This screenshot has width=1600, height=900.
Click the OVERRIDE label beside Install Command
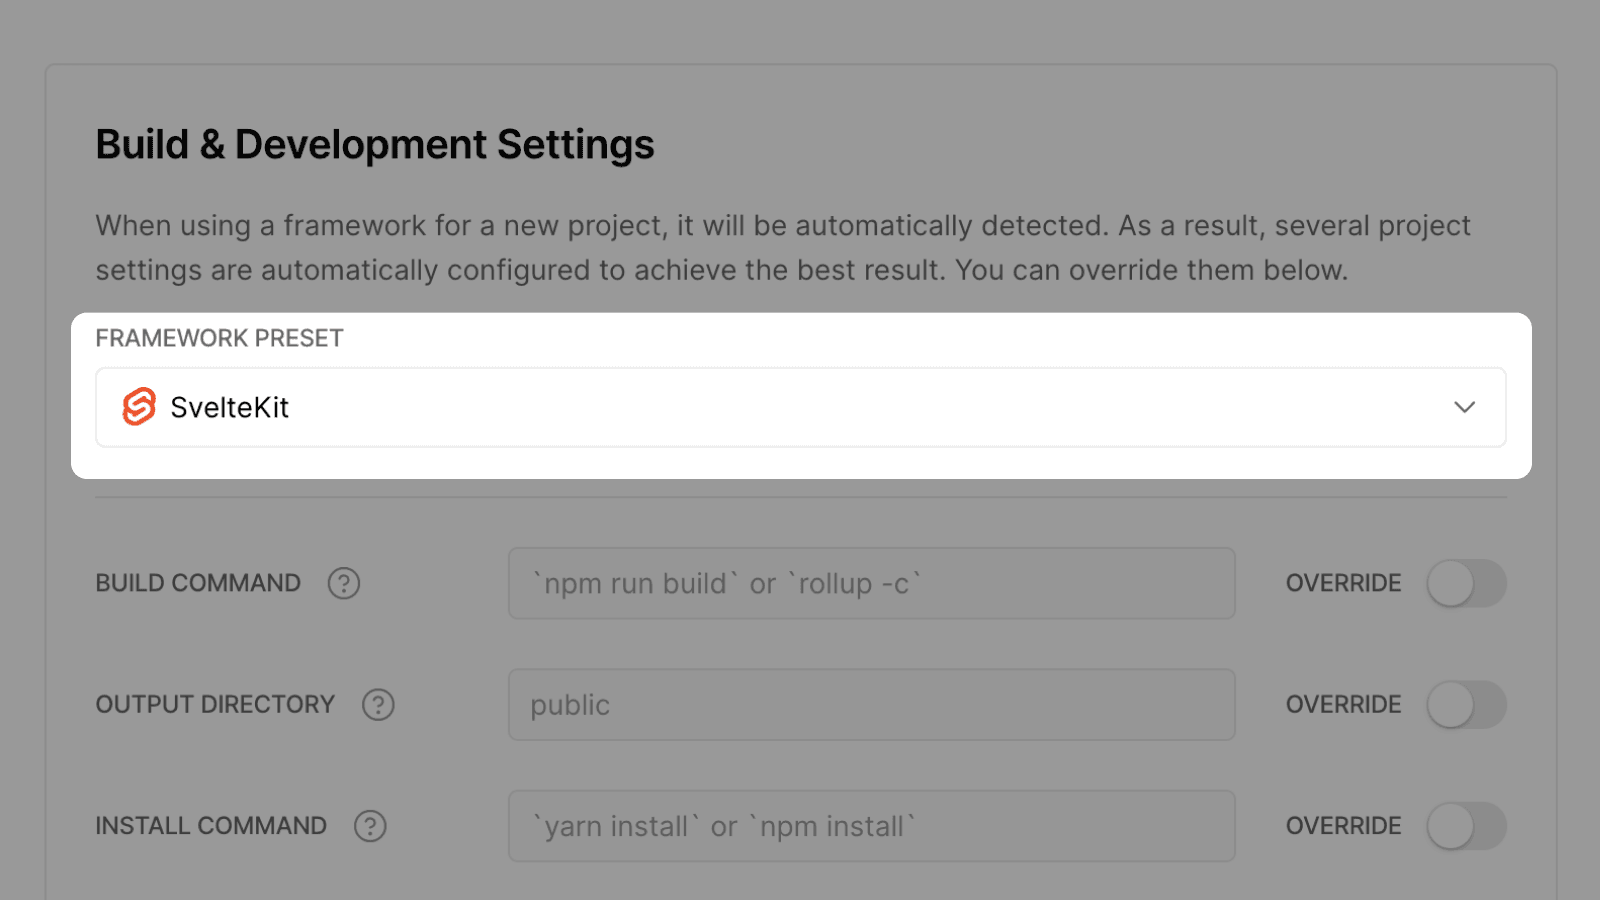1342,826
